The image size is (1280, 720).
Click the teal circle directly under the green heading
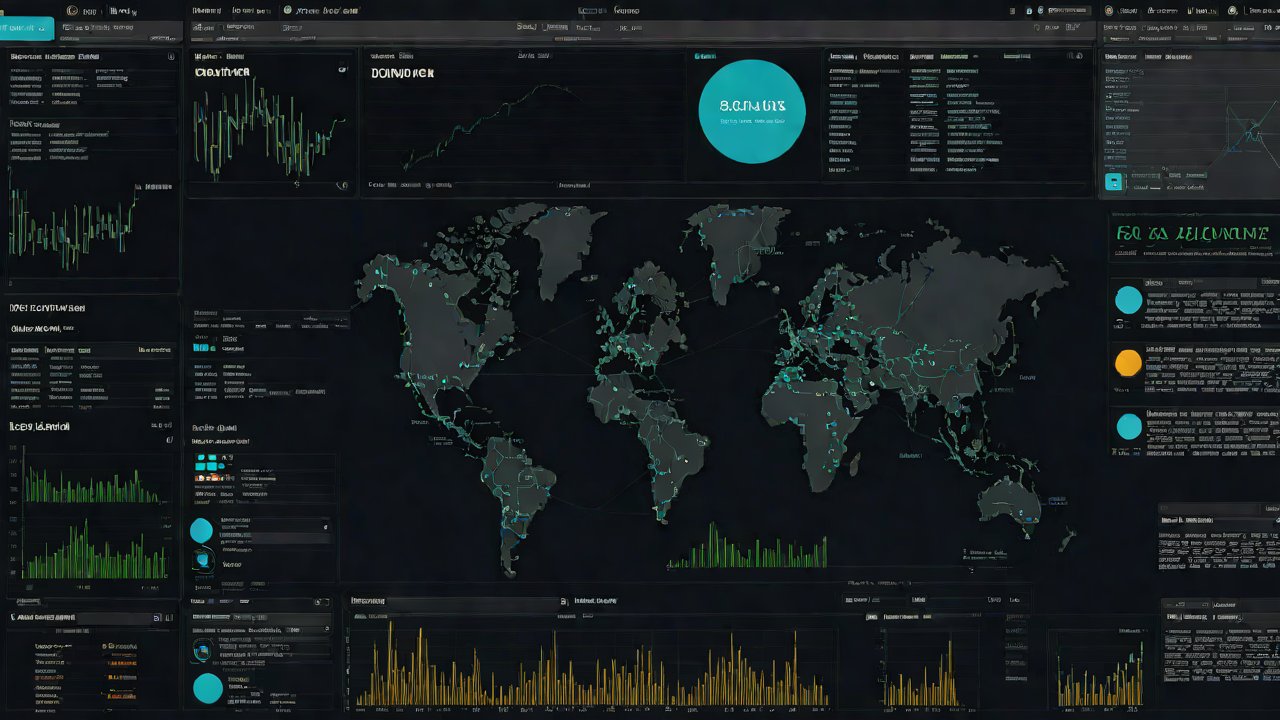[x=1128, y=300]
